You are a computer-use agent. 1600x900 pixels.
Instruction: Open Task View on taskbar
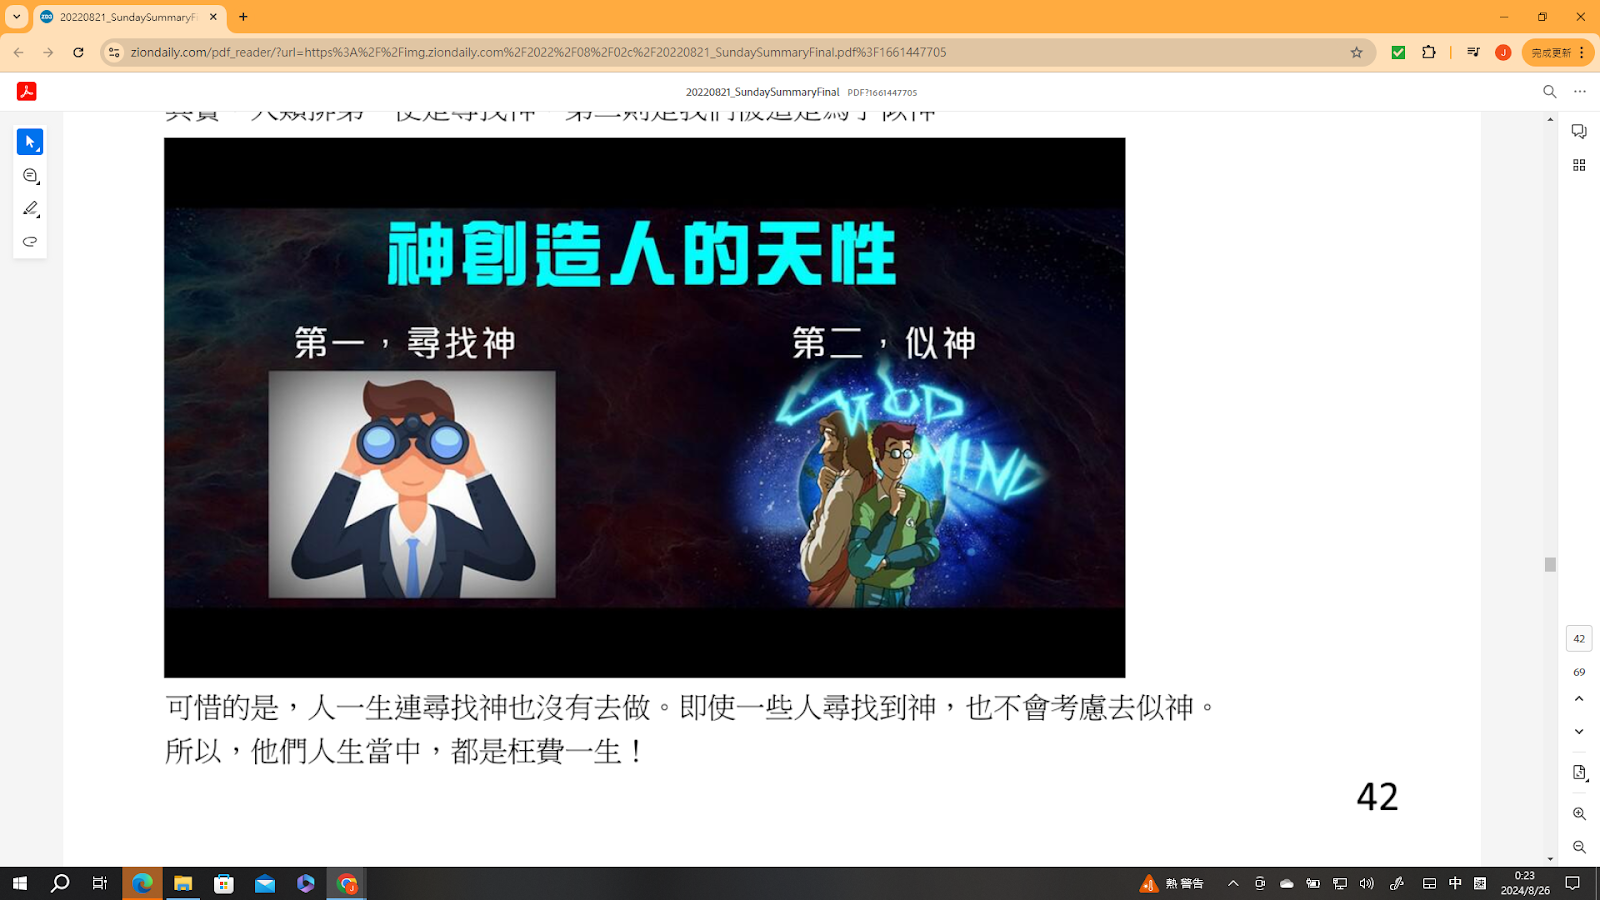click(100, 883)
